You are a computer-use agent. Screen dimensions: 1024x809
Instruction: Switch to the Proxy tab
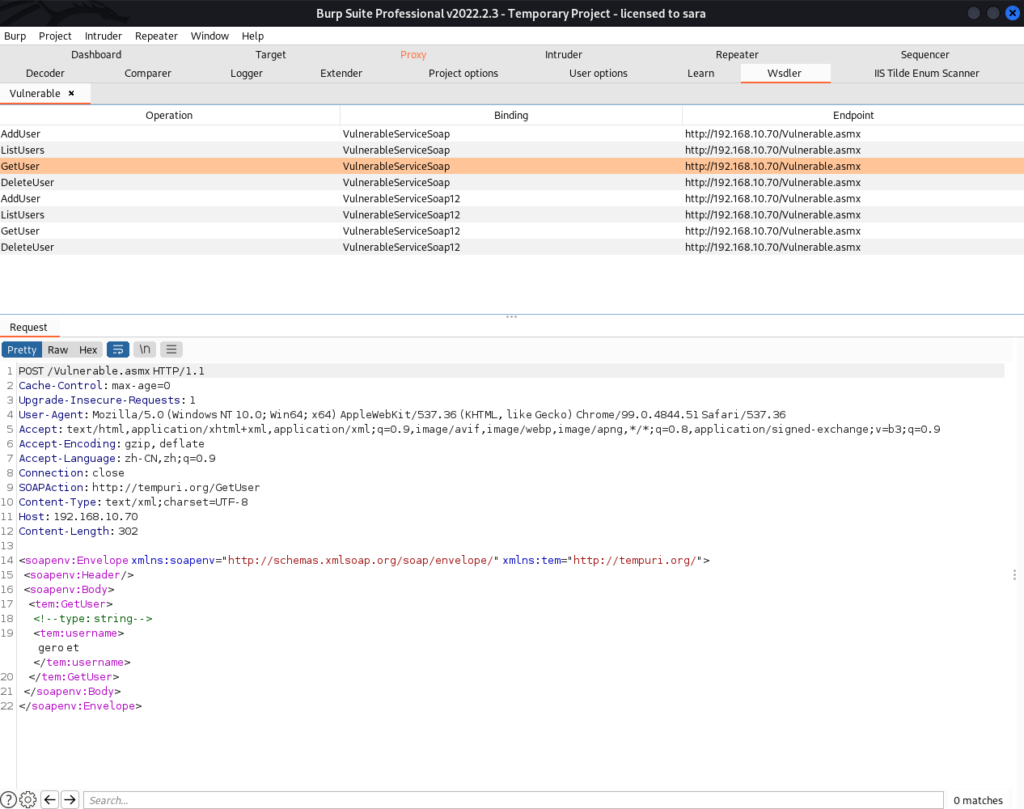pyautogui.click(x=413, y=55)
